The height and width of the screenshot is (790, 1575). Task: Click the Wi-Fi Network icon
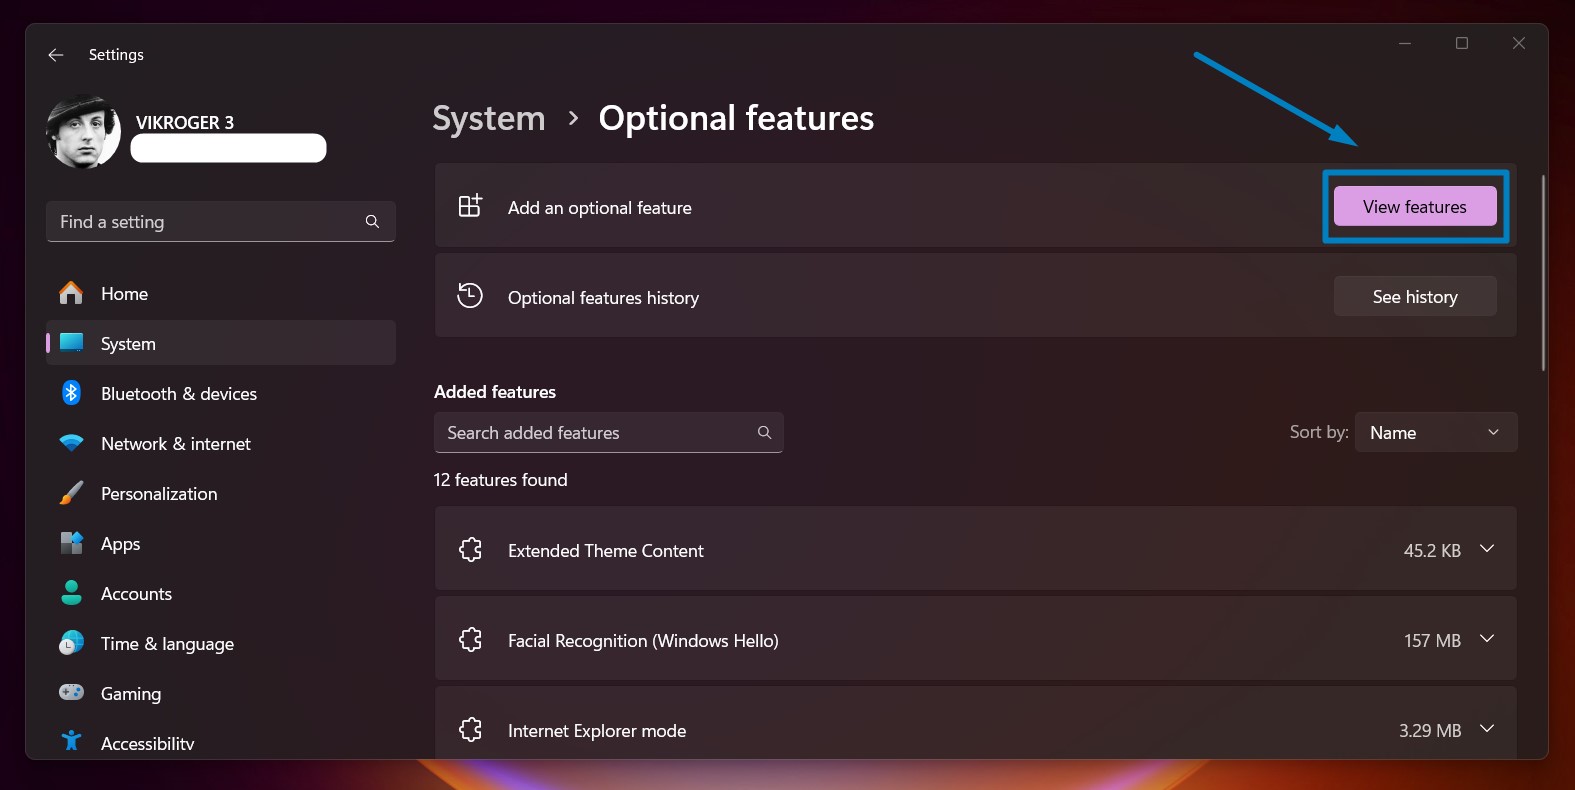[x=72, y=443]
